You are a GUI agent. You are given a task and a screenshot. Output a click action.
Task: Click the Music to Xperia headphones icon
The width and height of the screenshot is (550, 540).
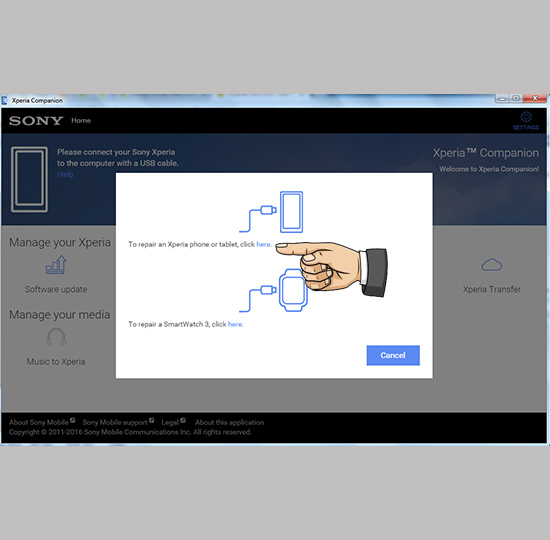(x=56, y=337)
